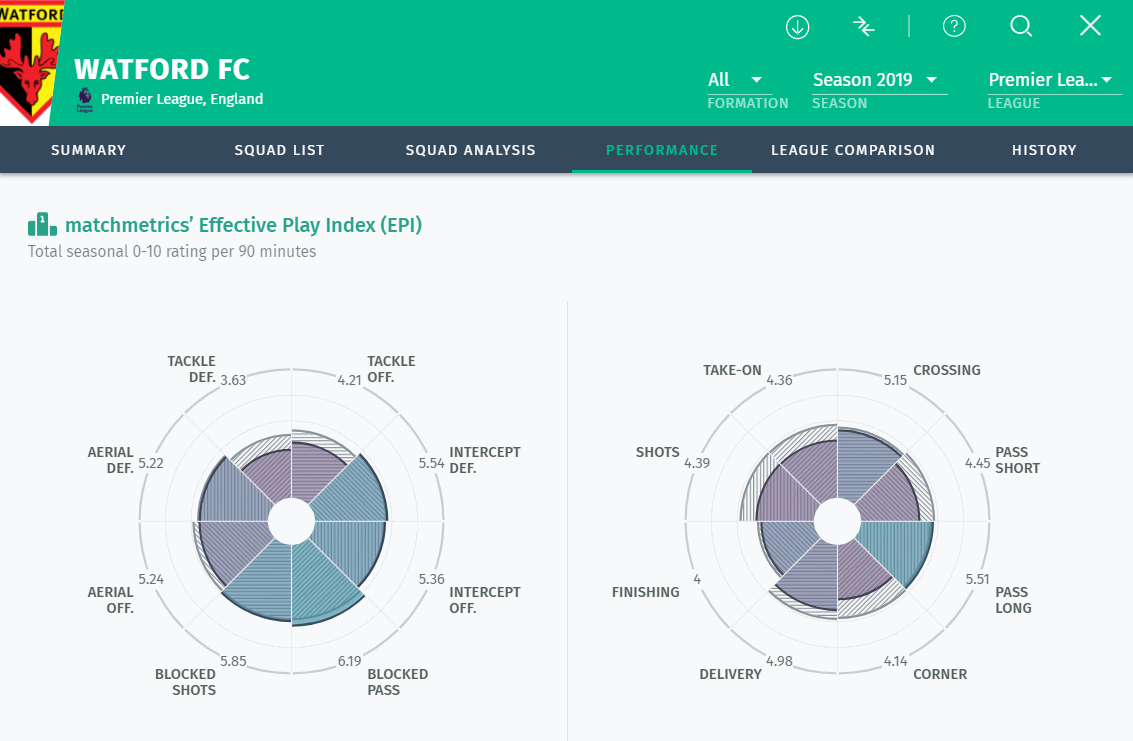Click the Take-On value 4.36
1133x741 pixels.
click(779, 380)
